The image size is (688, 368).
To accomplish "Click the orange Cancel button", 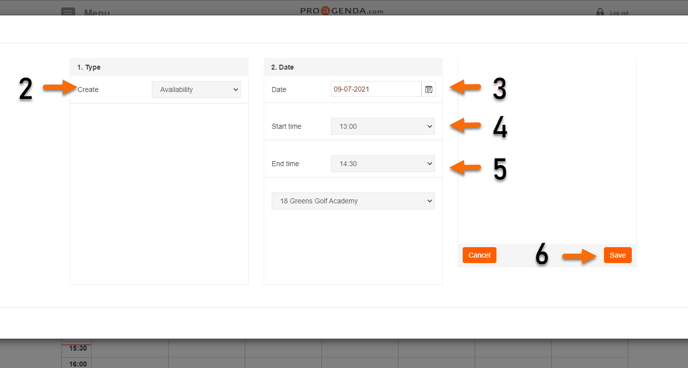I will (x=479, y=255).
